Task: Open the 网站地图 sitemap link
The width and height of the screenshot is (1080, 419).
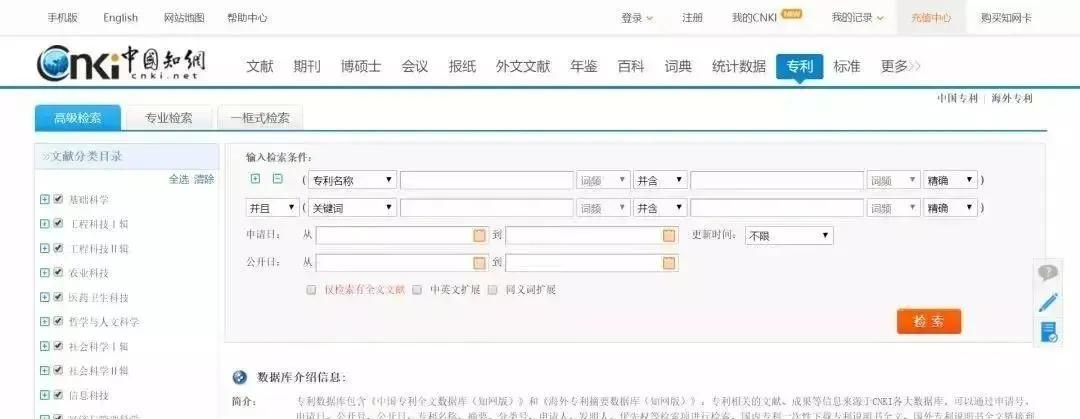Action: 185,18
